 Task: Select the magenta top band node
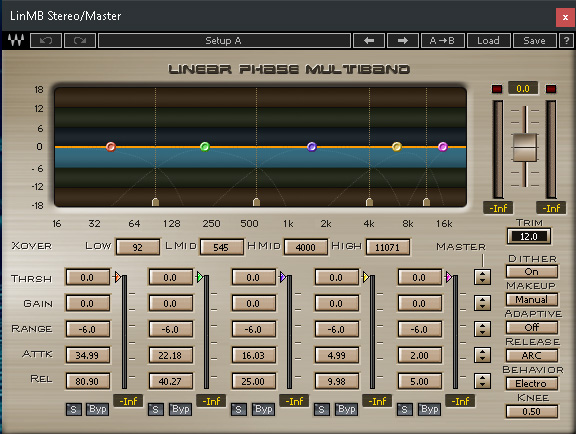pos(443,147)
